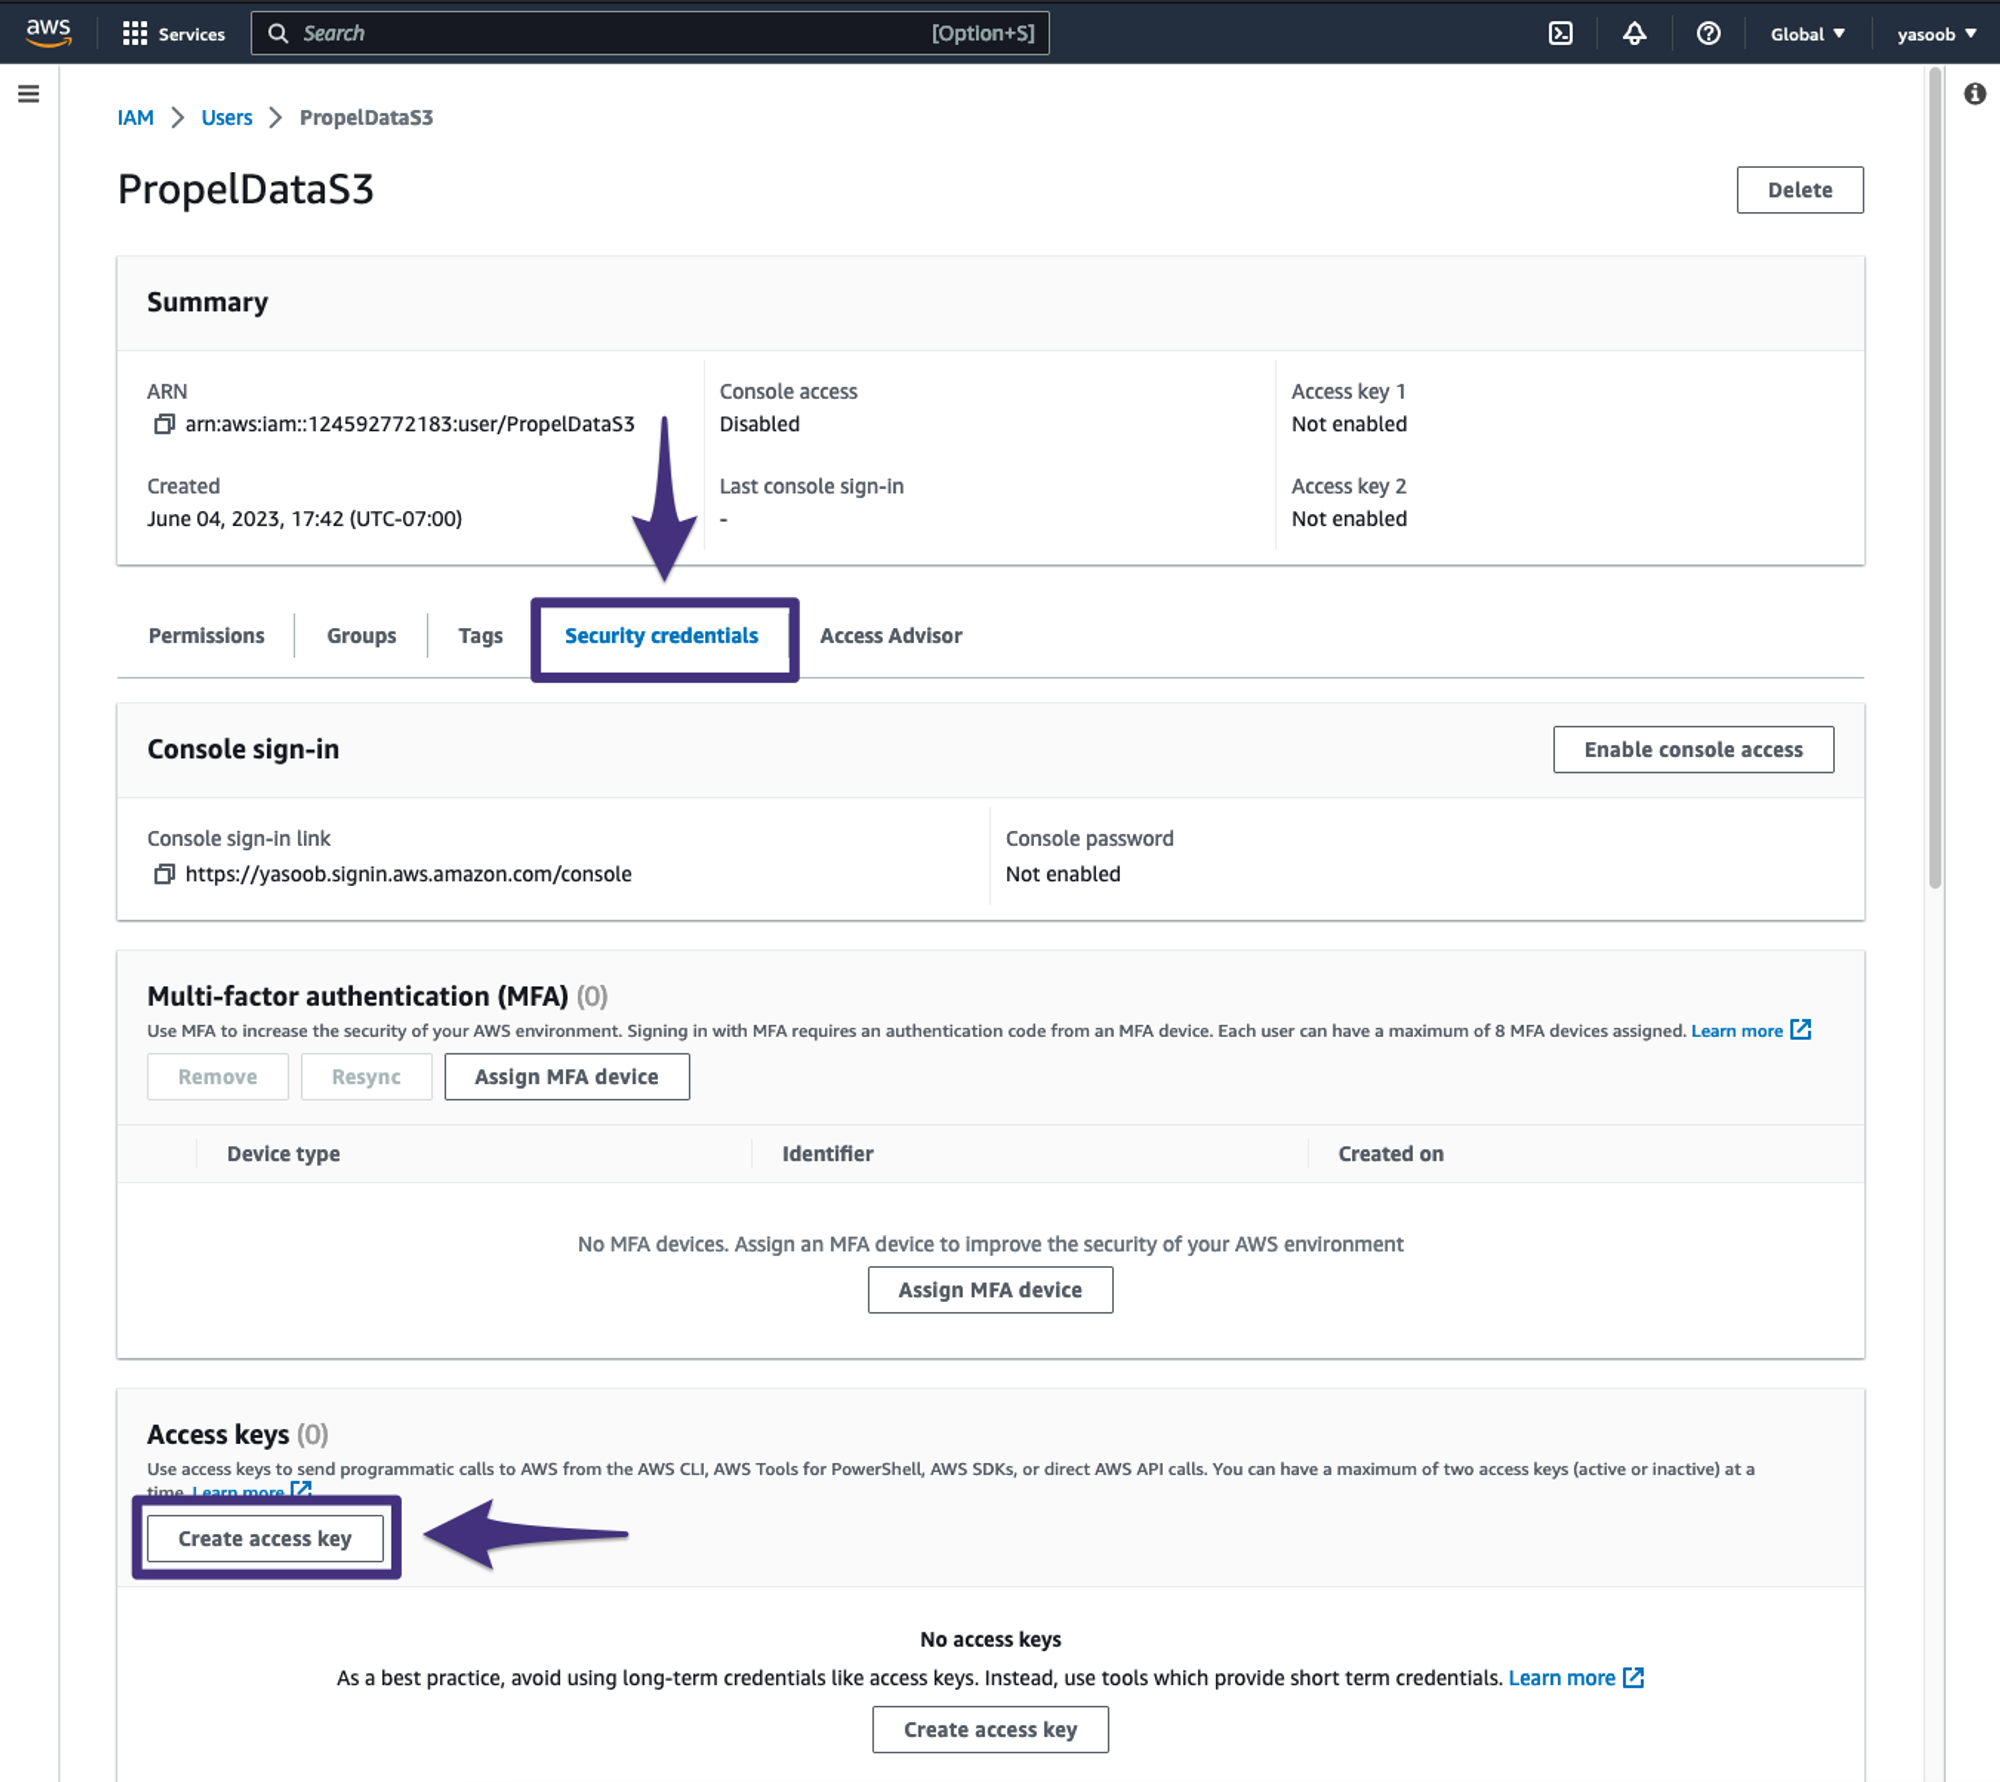Image resolution: width=2000 pixels, height=1782 pixels.
Task: Click Assign MFA device button under No MFA devices
Action: (x=990, y=1290)
